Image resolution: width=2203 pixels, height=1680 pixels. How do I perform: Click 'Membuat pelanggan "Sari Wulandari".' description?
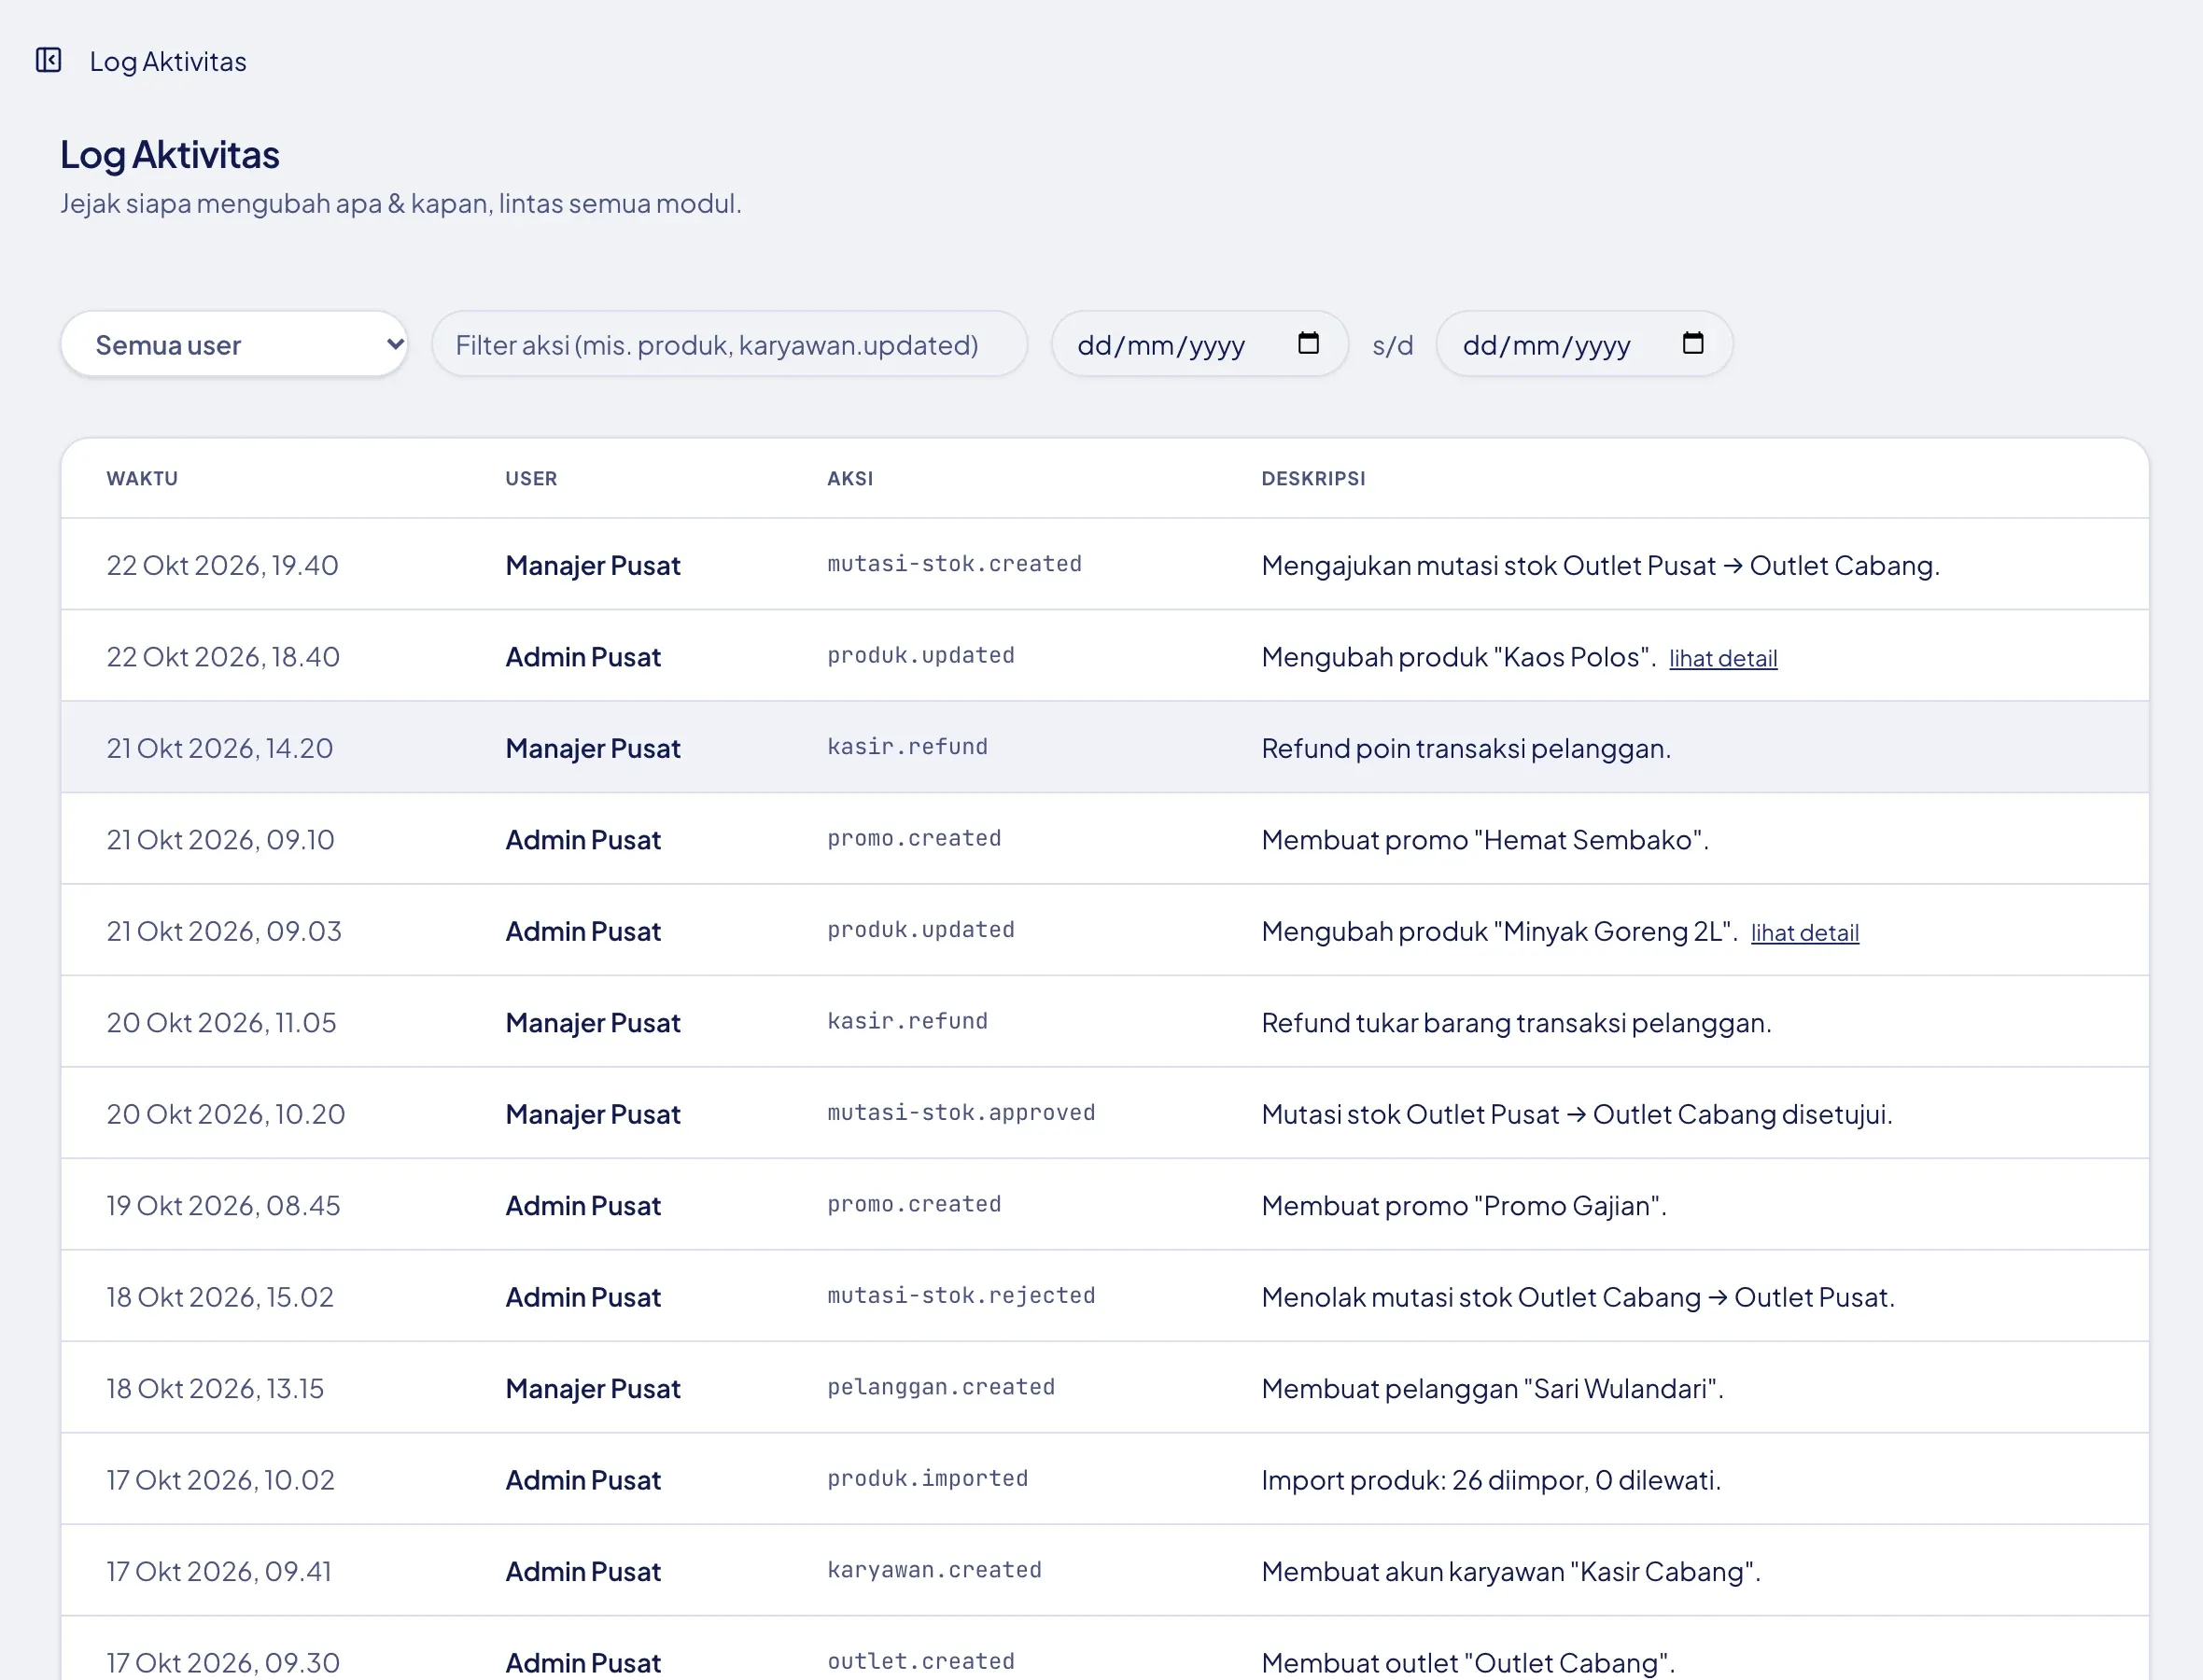(x=1492, y=1389)
